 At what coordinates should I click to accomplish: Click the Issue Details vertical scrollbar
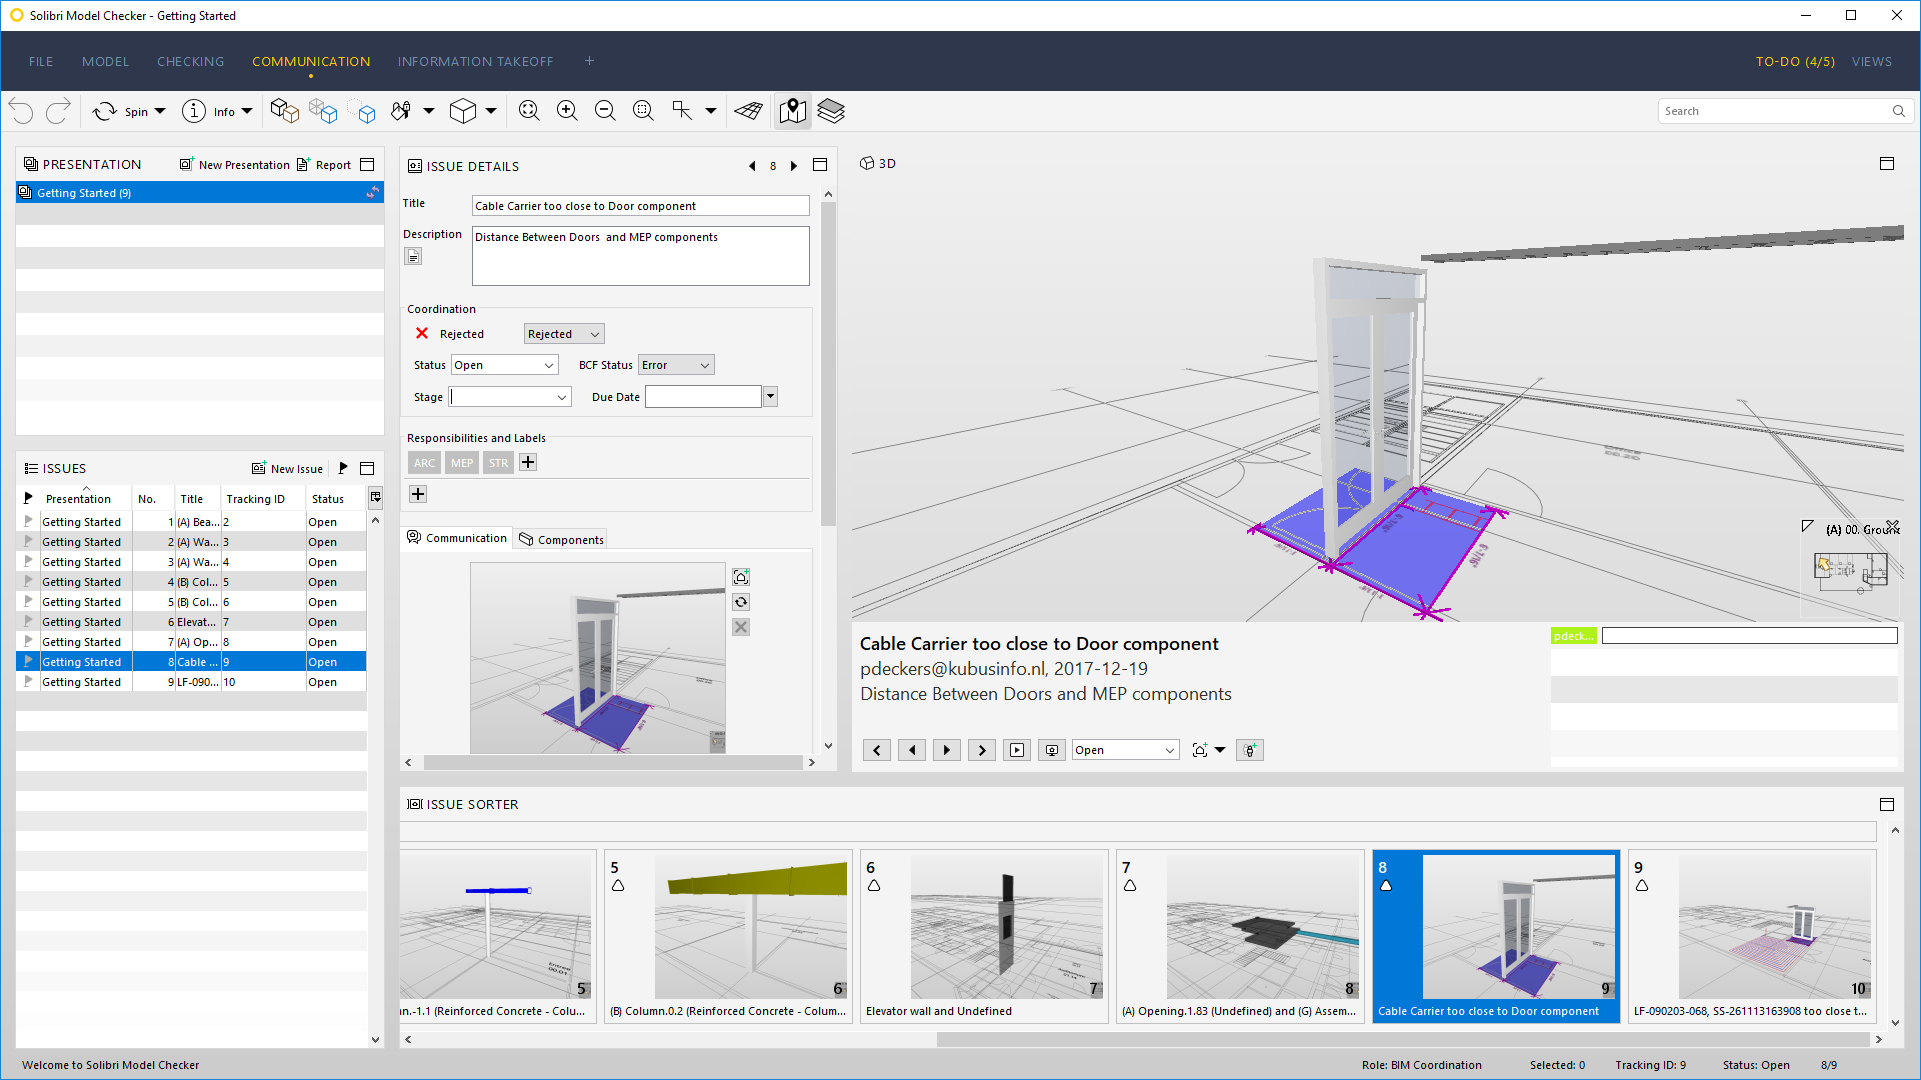pyautogui.click(x=828, y=364)
